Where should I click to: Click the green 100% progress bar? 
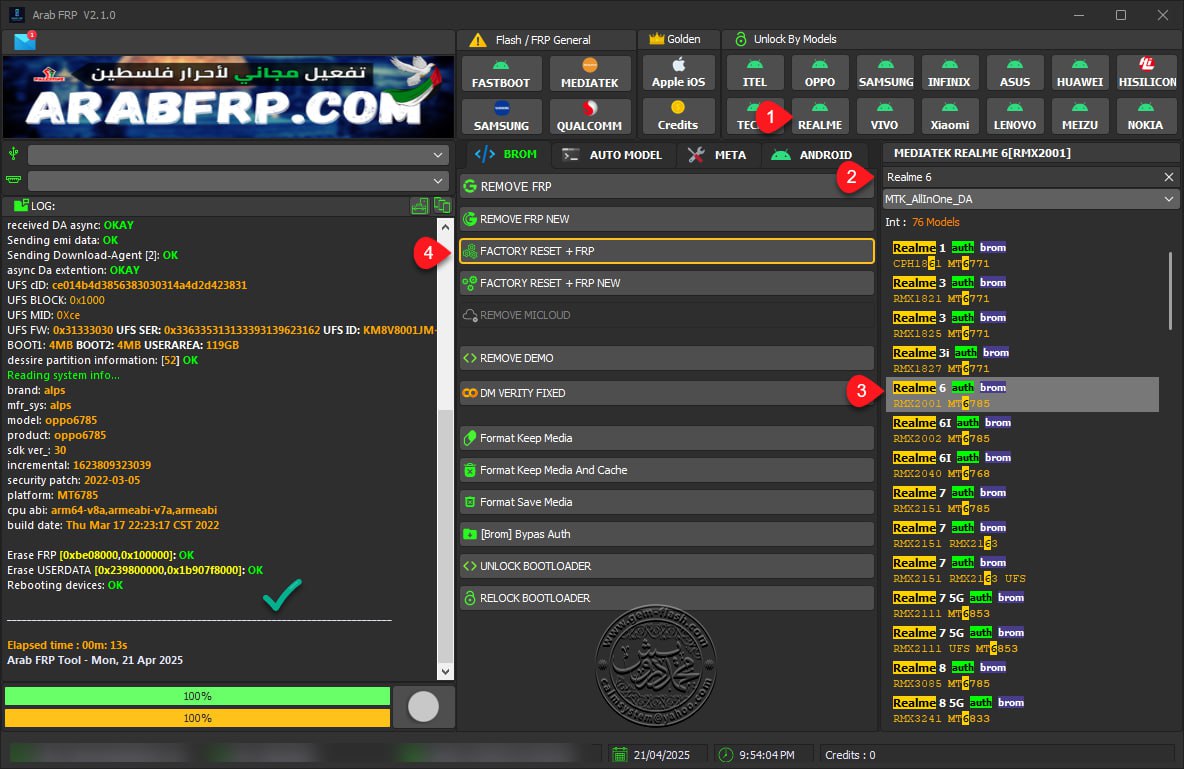click(x=197, y=696)
